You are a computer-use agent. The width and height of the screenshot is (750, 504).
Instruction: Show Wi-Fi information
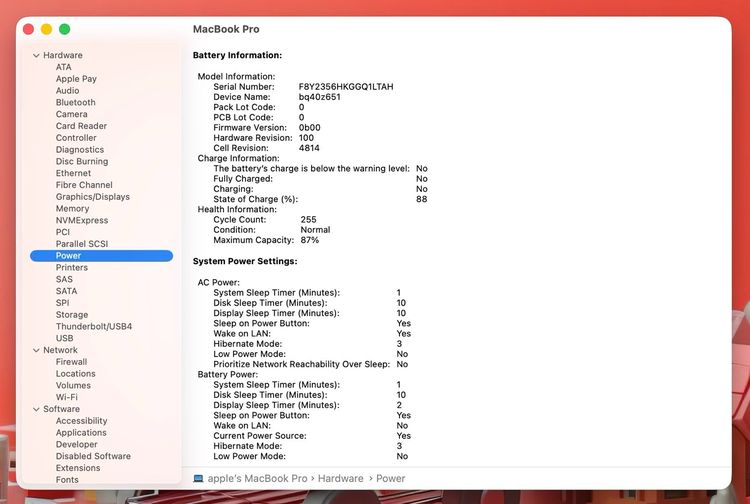(x=66, y=397)
